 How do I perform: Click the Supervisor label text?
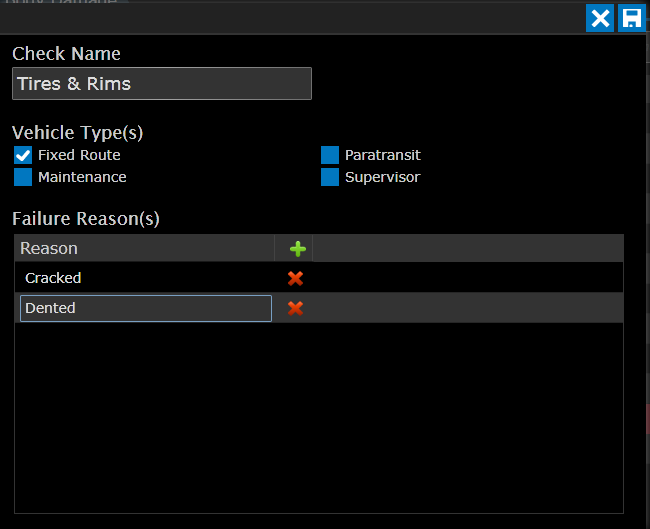pos(382,177)
